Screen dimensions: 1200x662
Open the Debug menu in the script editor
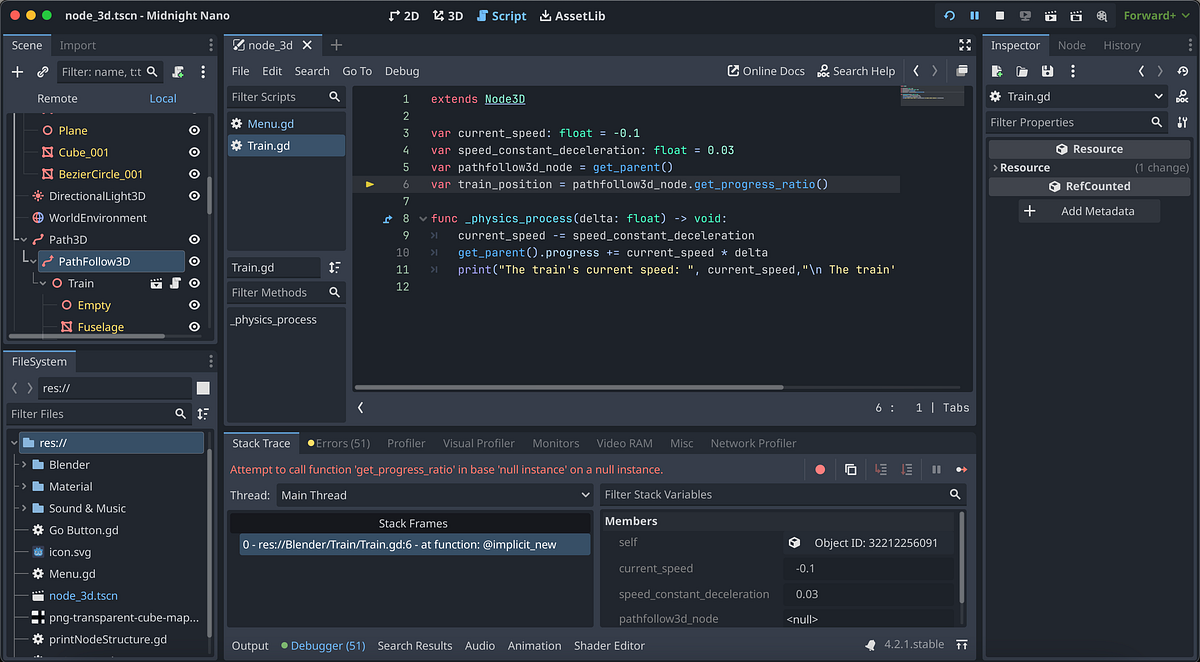coord(402,70)
